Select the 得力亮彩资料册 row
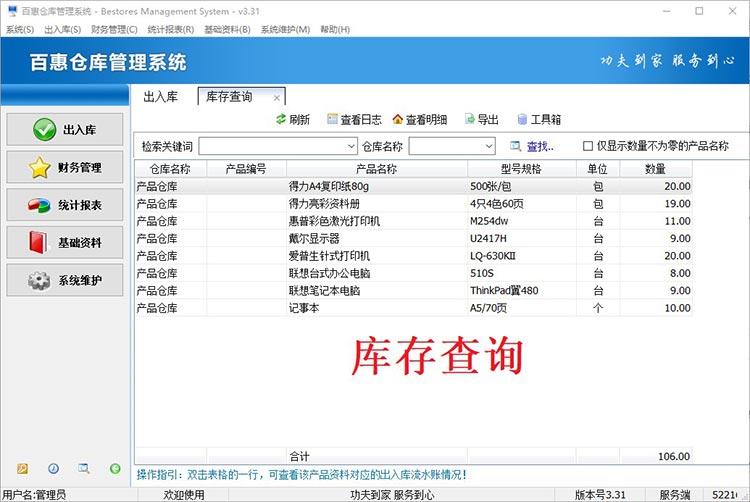The image size is (750, 502). [x=414, y=204]
